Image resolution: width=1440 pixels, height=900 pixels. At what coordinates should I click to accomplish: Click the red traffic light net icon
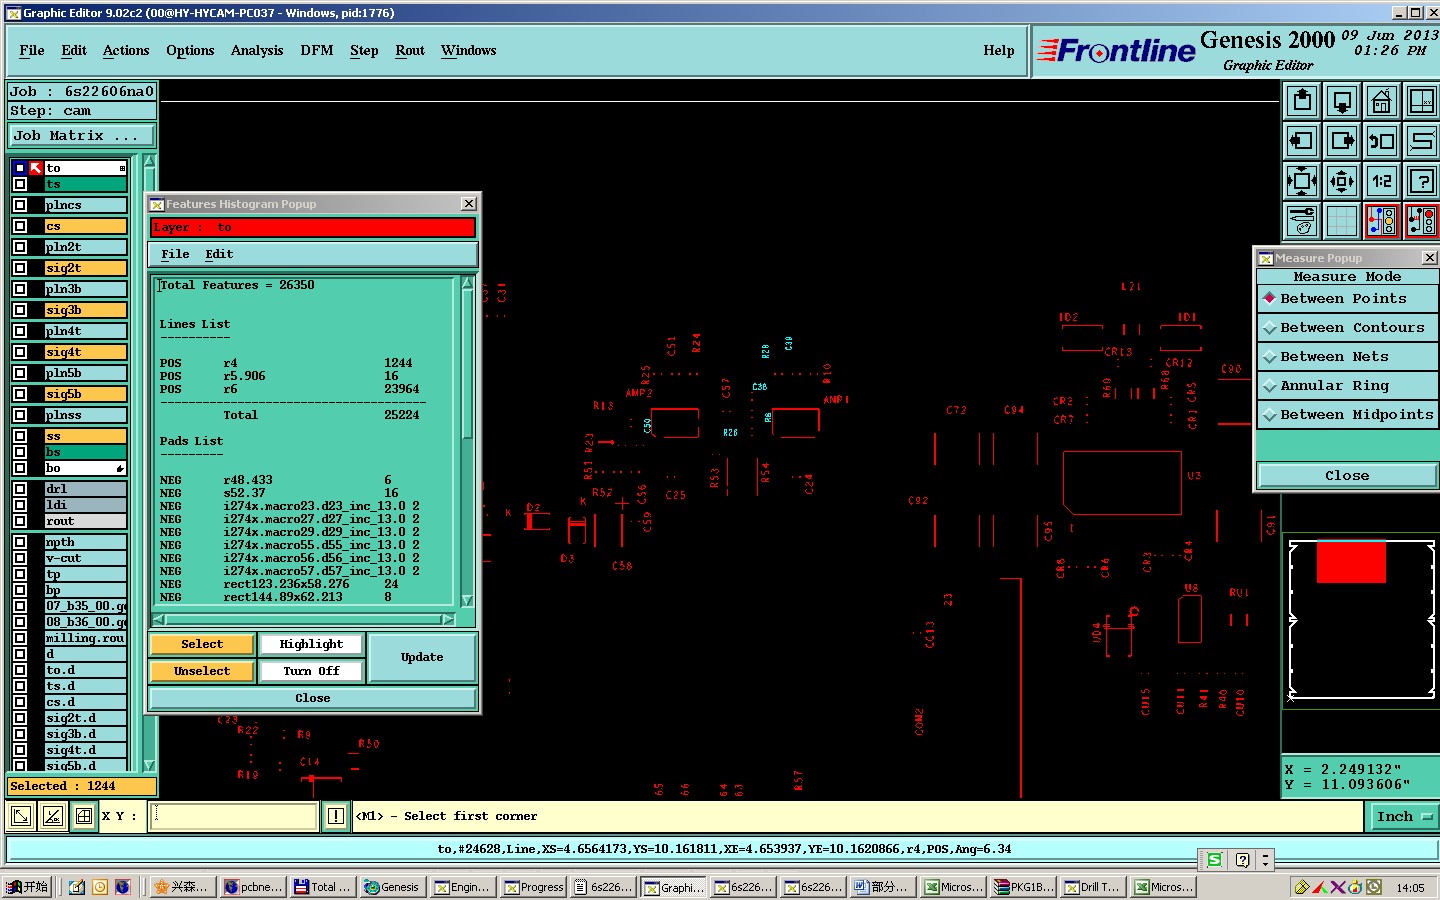click(1421, 221)
